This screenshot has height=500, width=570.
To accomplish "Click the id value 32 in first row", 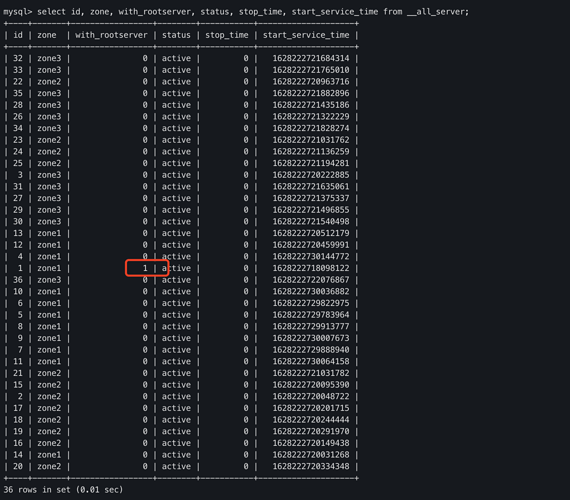I will tap(18, 59).
